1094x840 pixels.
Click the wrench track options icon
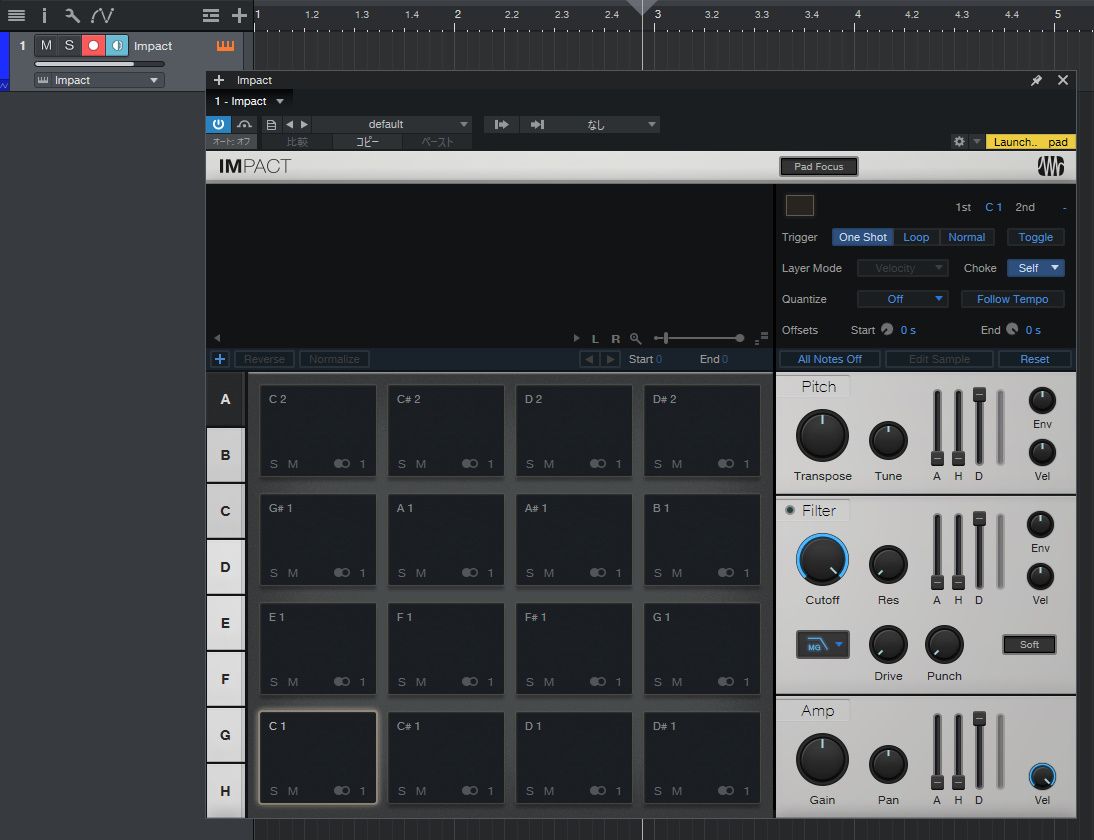pyautogui.click(x=72, y=15)
